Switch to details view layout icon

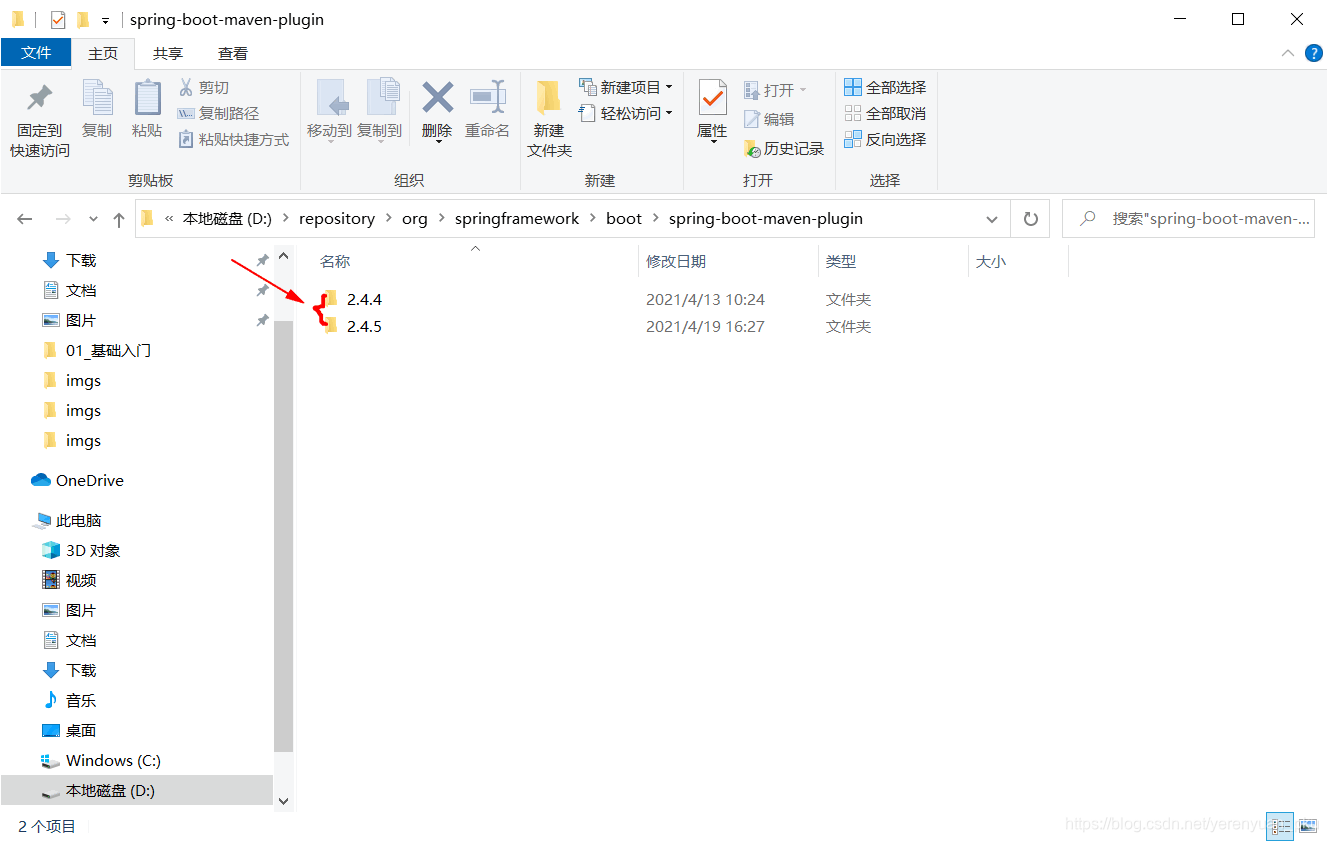click(x=1279, y=826)
